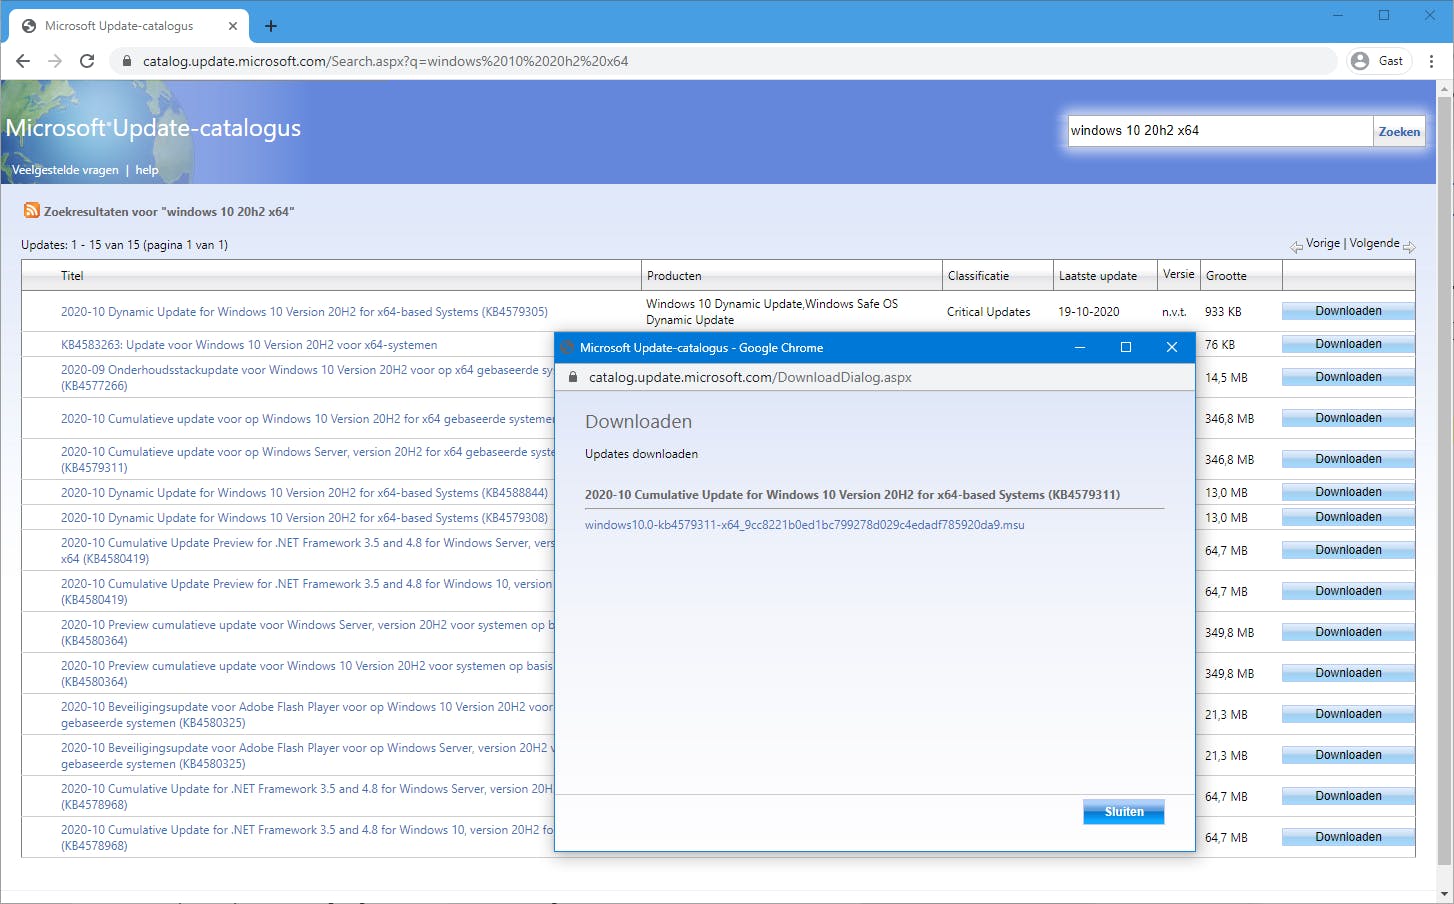Open a new browser tab

click(x=270, y=26)
